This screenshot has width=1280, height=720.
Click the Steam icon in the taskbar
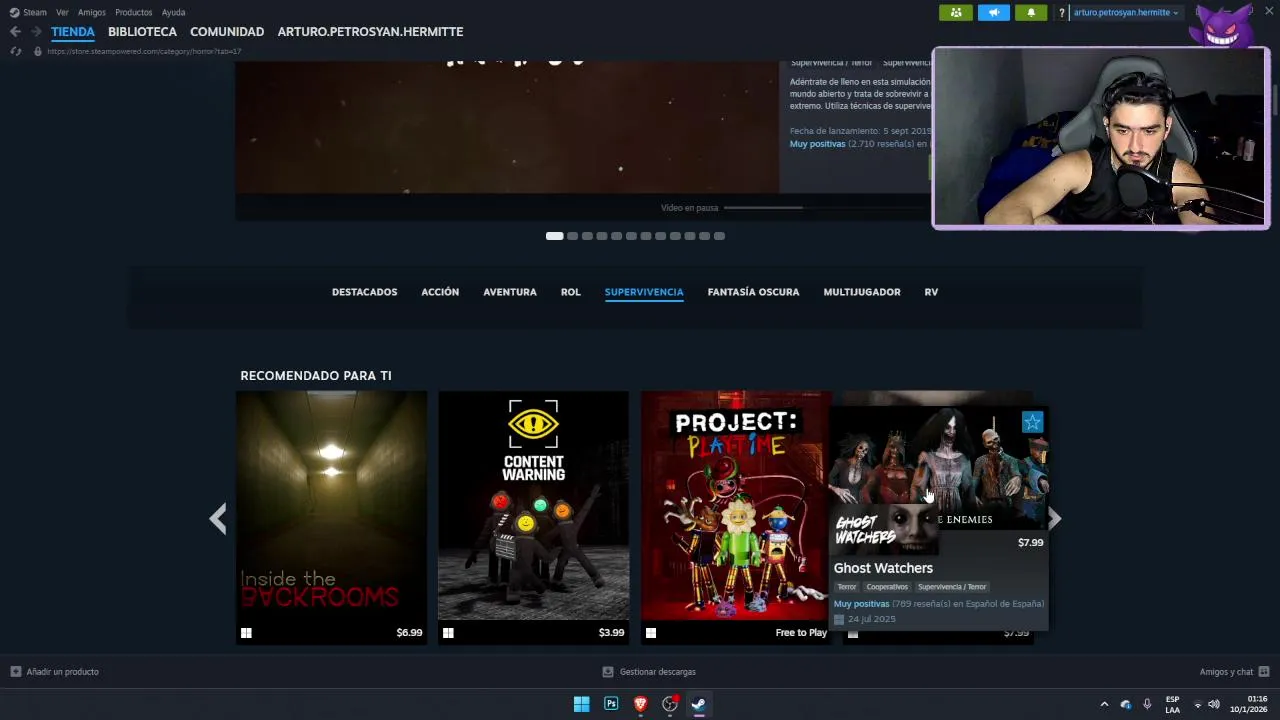pyautogui.click(x=699, y=704)
